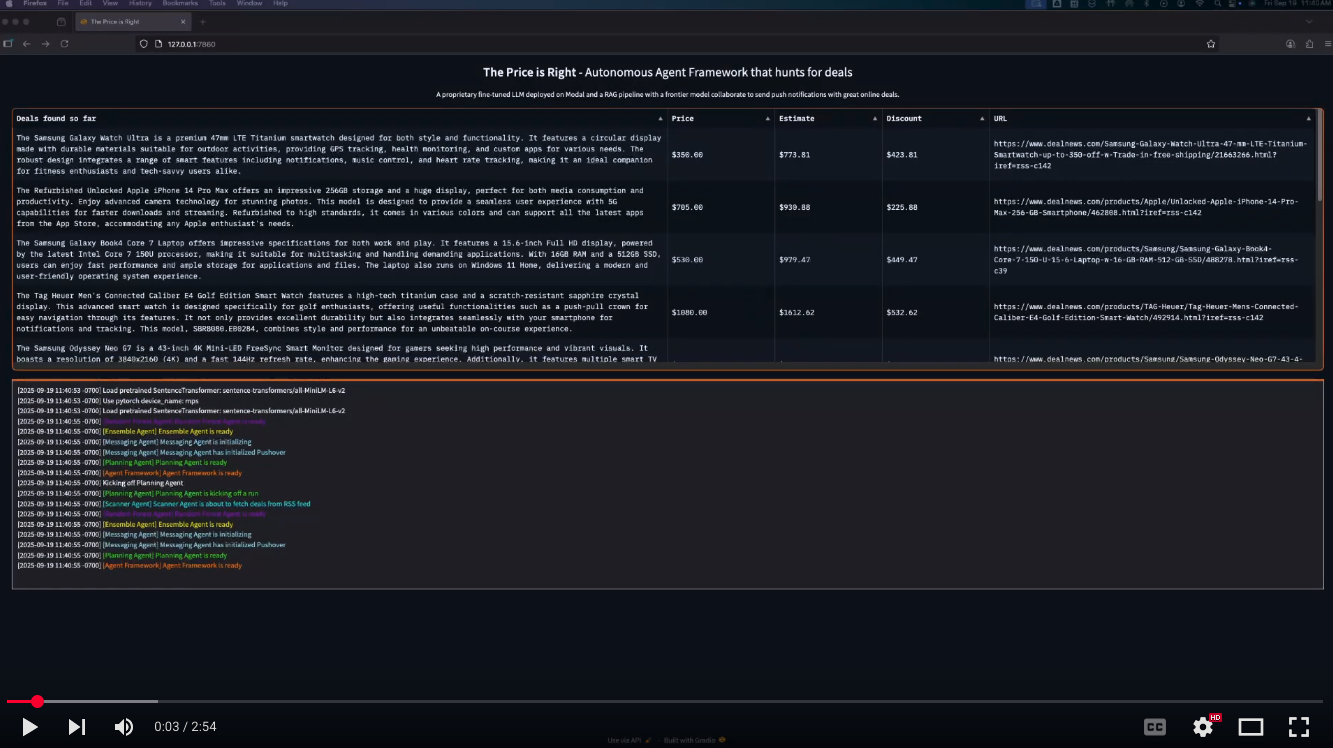
Task: Toggle closed captions
Action: tap(1155, 727)
